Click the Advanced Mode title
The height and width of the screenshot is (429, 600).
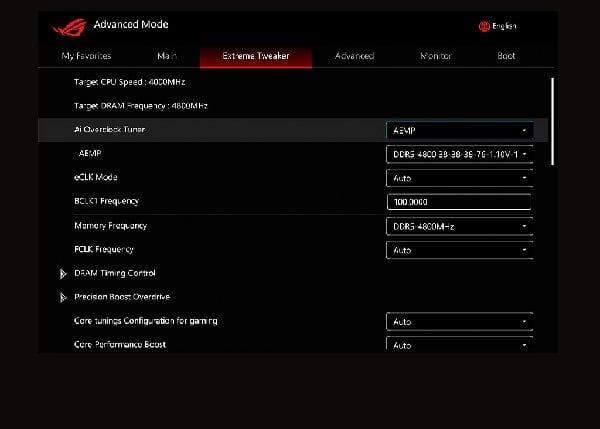coord(131,24)
